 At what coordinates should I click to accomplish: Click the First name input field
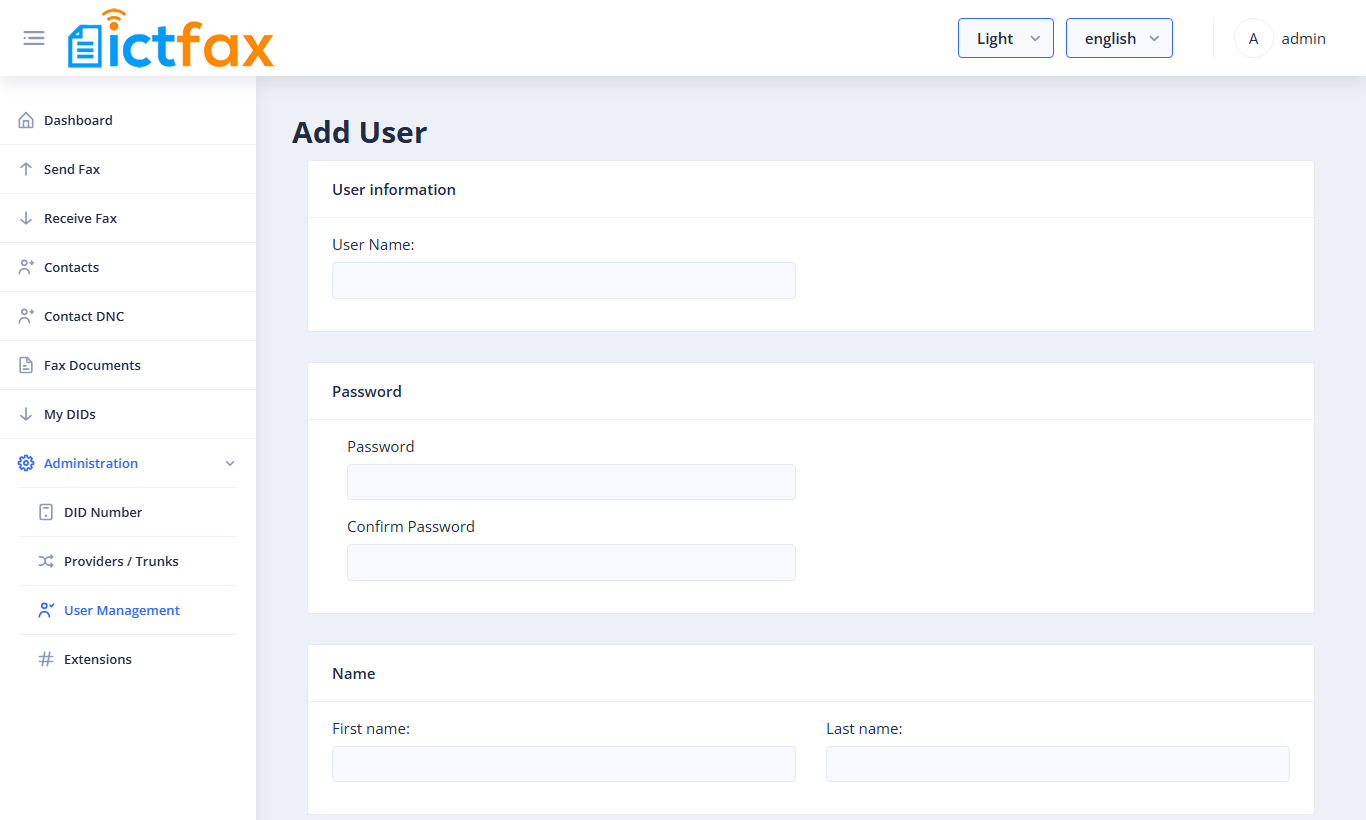click(564, 764)
